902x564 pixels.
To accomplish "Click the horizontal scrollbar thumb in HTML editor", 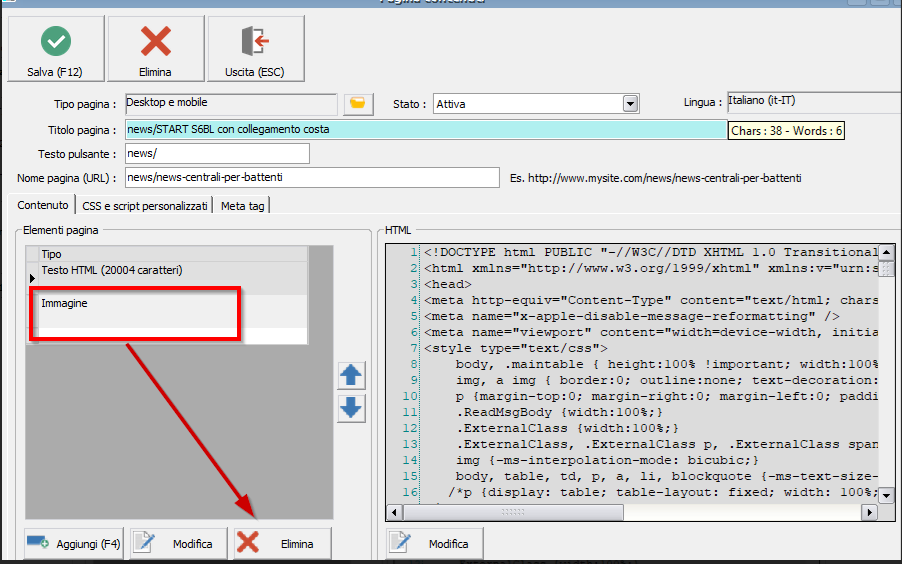I will point(513,512).
